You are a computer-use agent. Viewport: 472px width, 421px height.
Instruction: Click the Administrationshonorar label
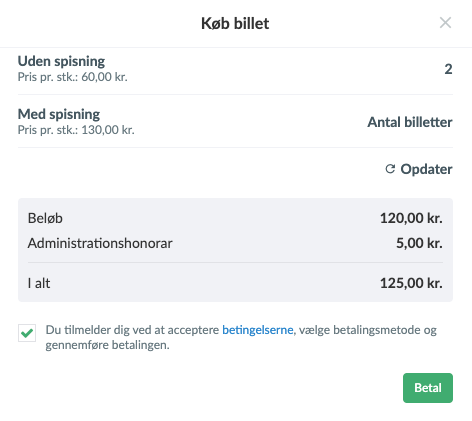tap(100, 243)
